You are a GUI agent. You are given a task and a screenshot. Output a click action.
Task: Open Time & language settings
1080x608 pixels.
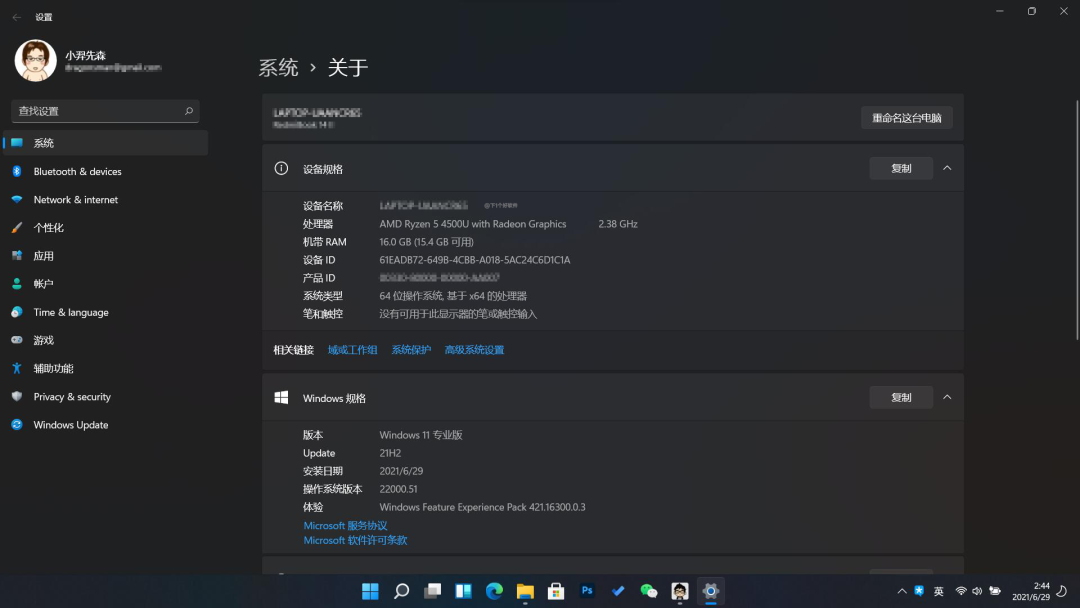pos(105,312)
